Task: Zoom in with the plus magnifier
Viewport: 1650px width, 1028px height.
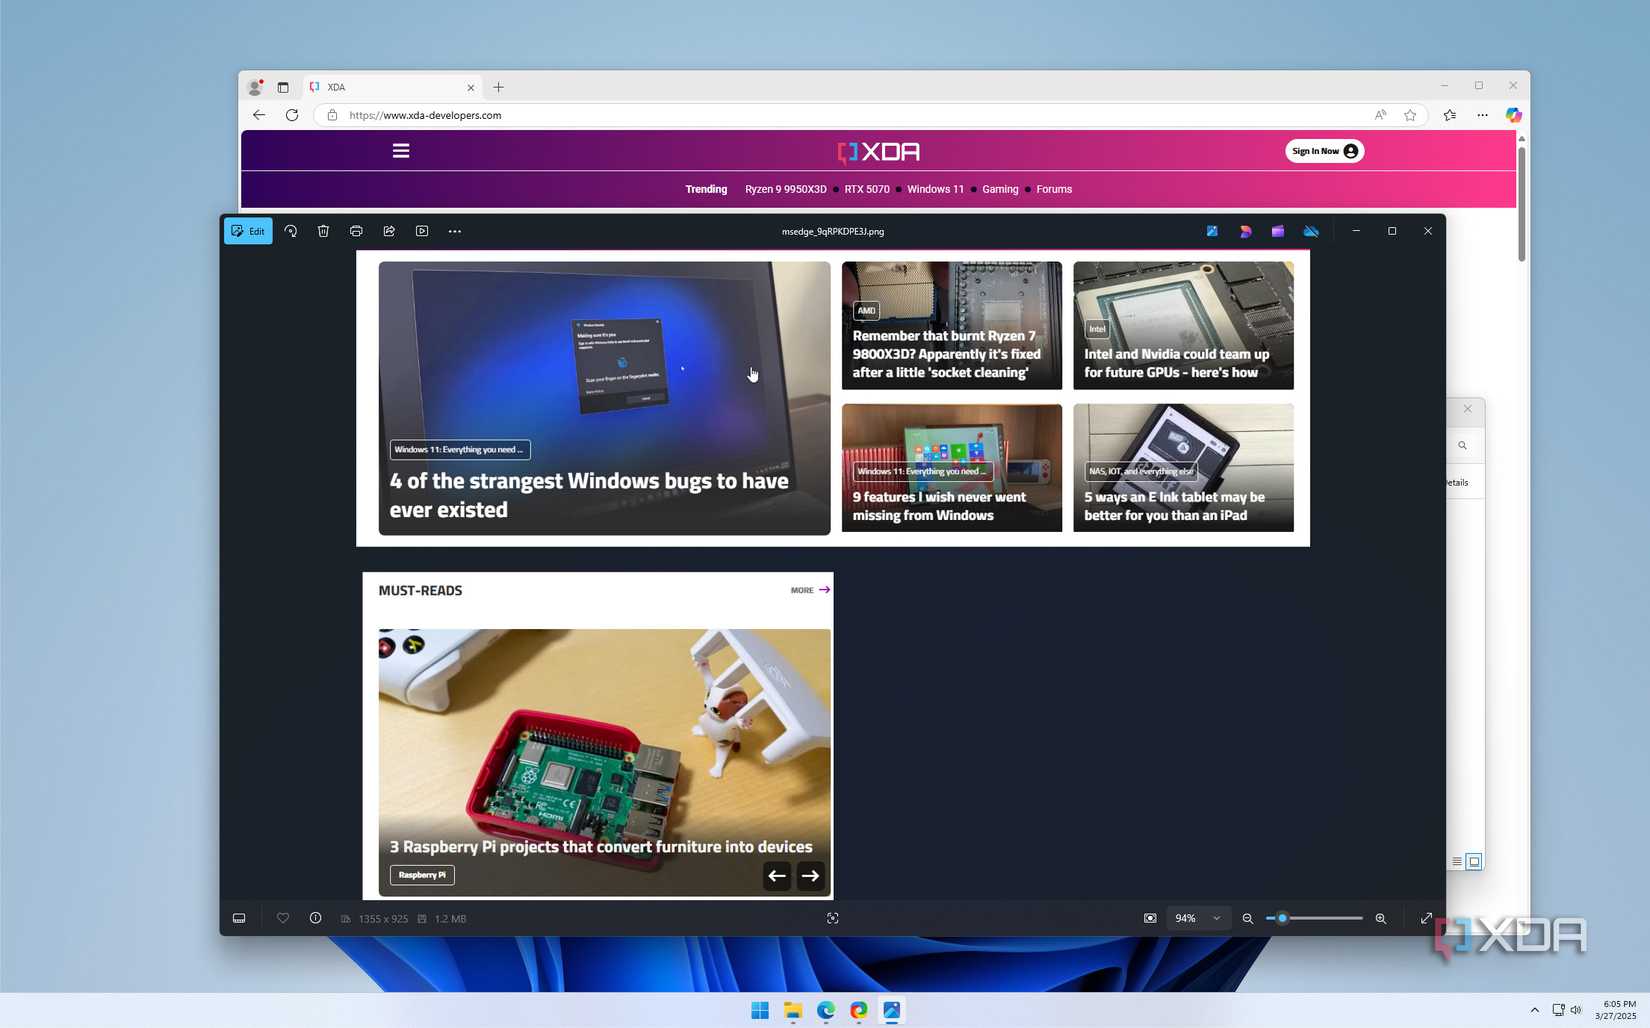Action: (1381, 918)
